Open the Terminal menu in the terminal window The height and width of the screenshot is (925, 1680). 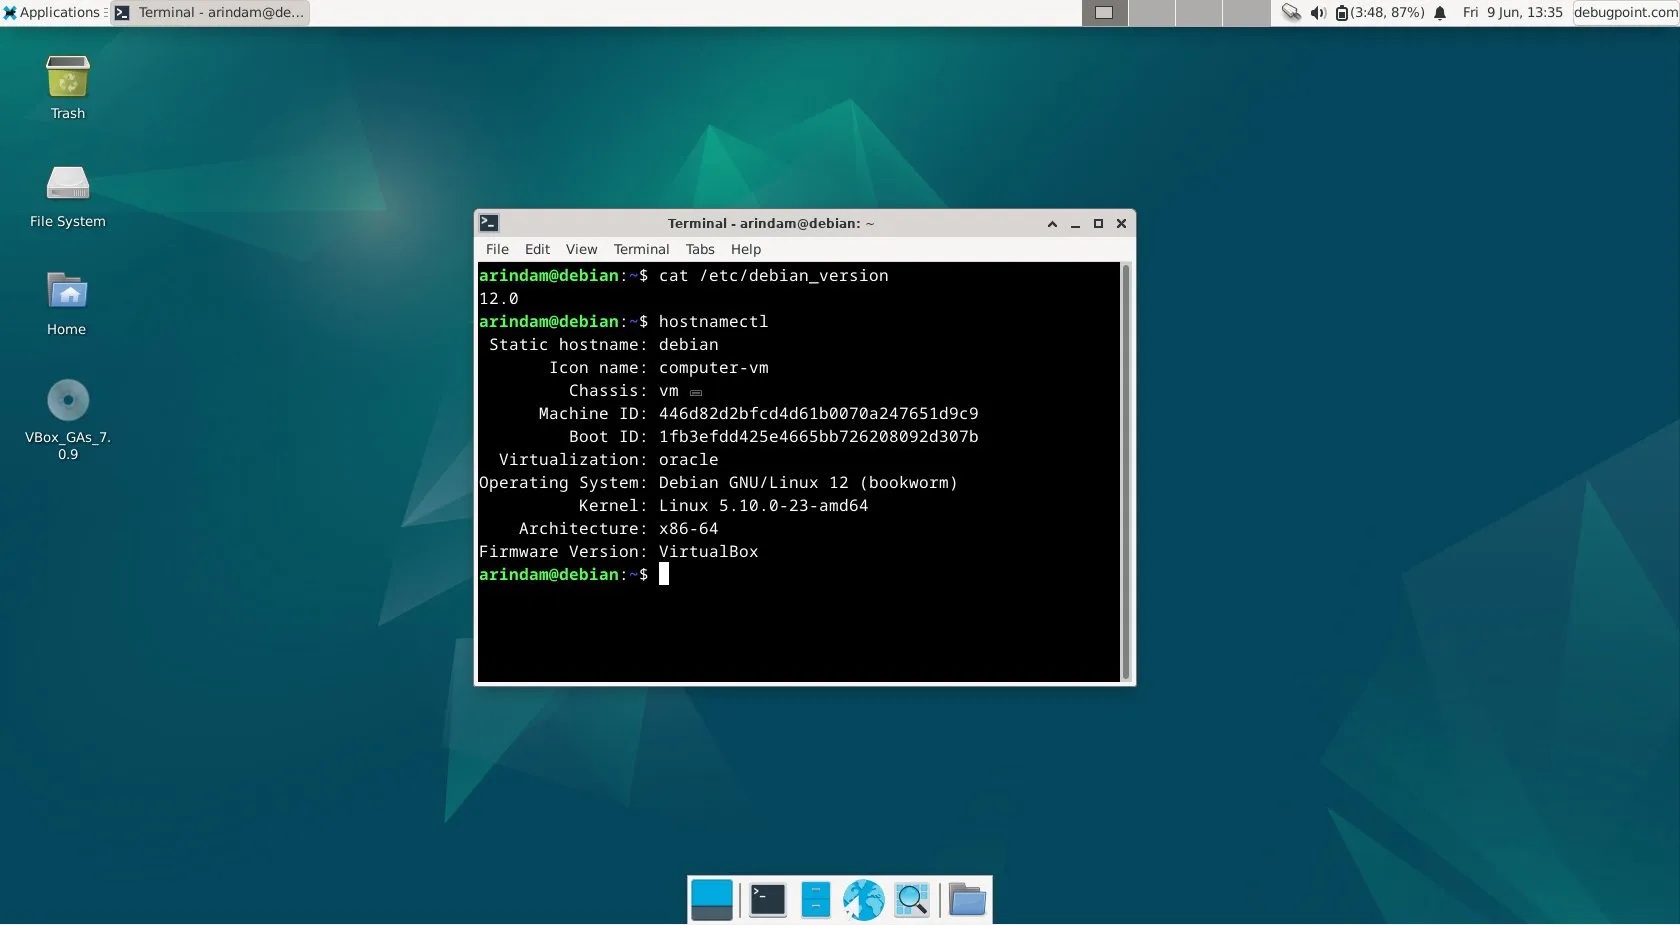(x=641, y=250)
